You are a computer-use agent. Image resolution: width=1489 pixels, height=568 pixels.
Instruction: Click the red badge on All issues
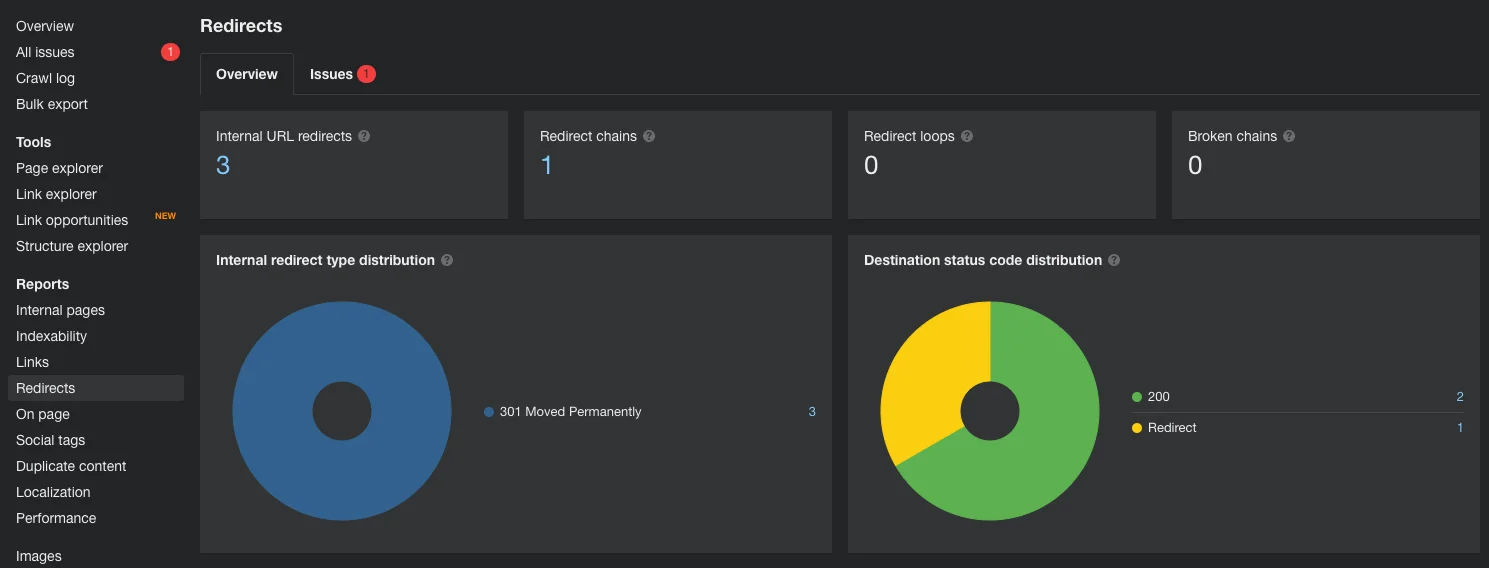point(170,52)
